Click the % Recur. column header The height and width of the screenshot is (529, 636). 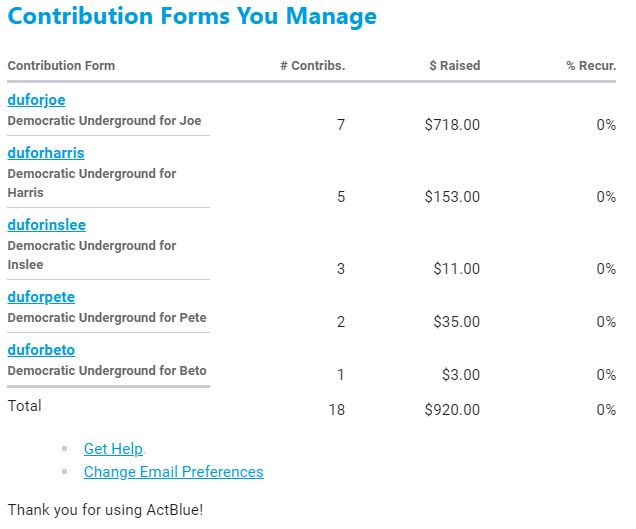(590, 66)
